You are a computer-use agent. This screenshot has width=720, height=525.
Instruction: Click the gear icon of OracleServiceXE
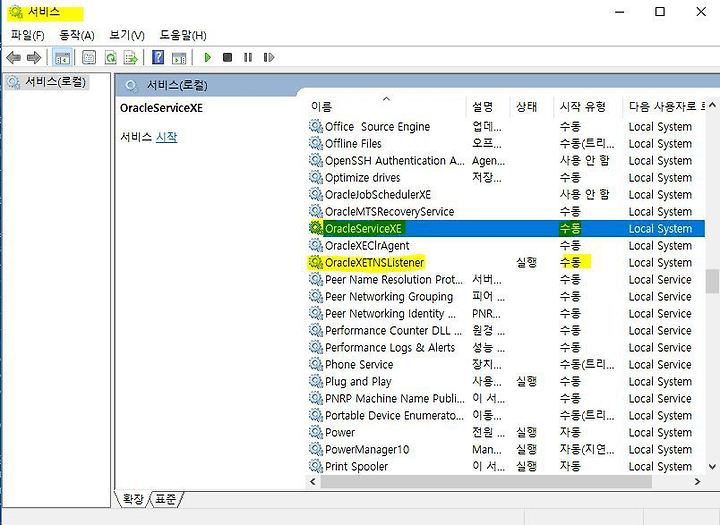tap(315, 228)
